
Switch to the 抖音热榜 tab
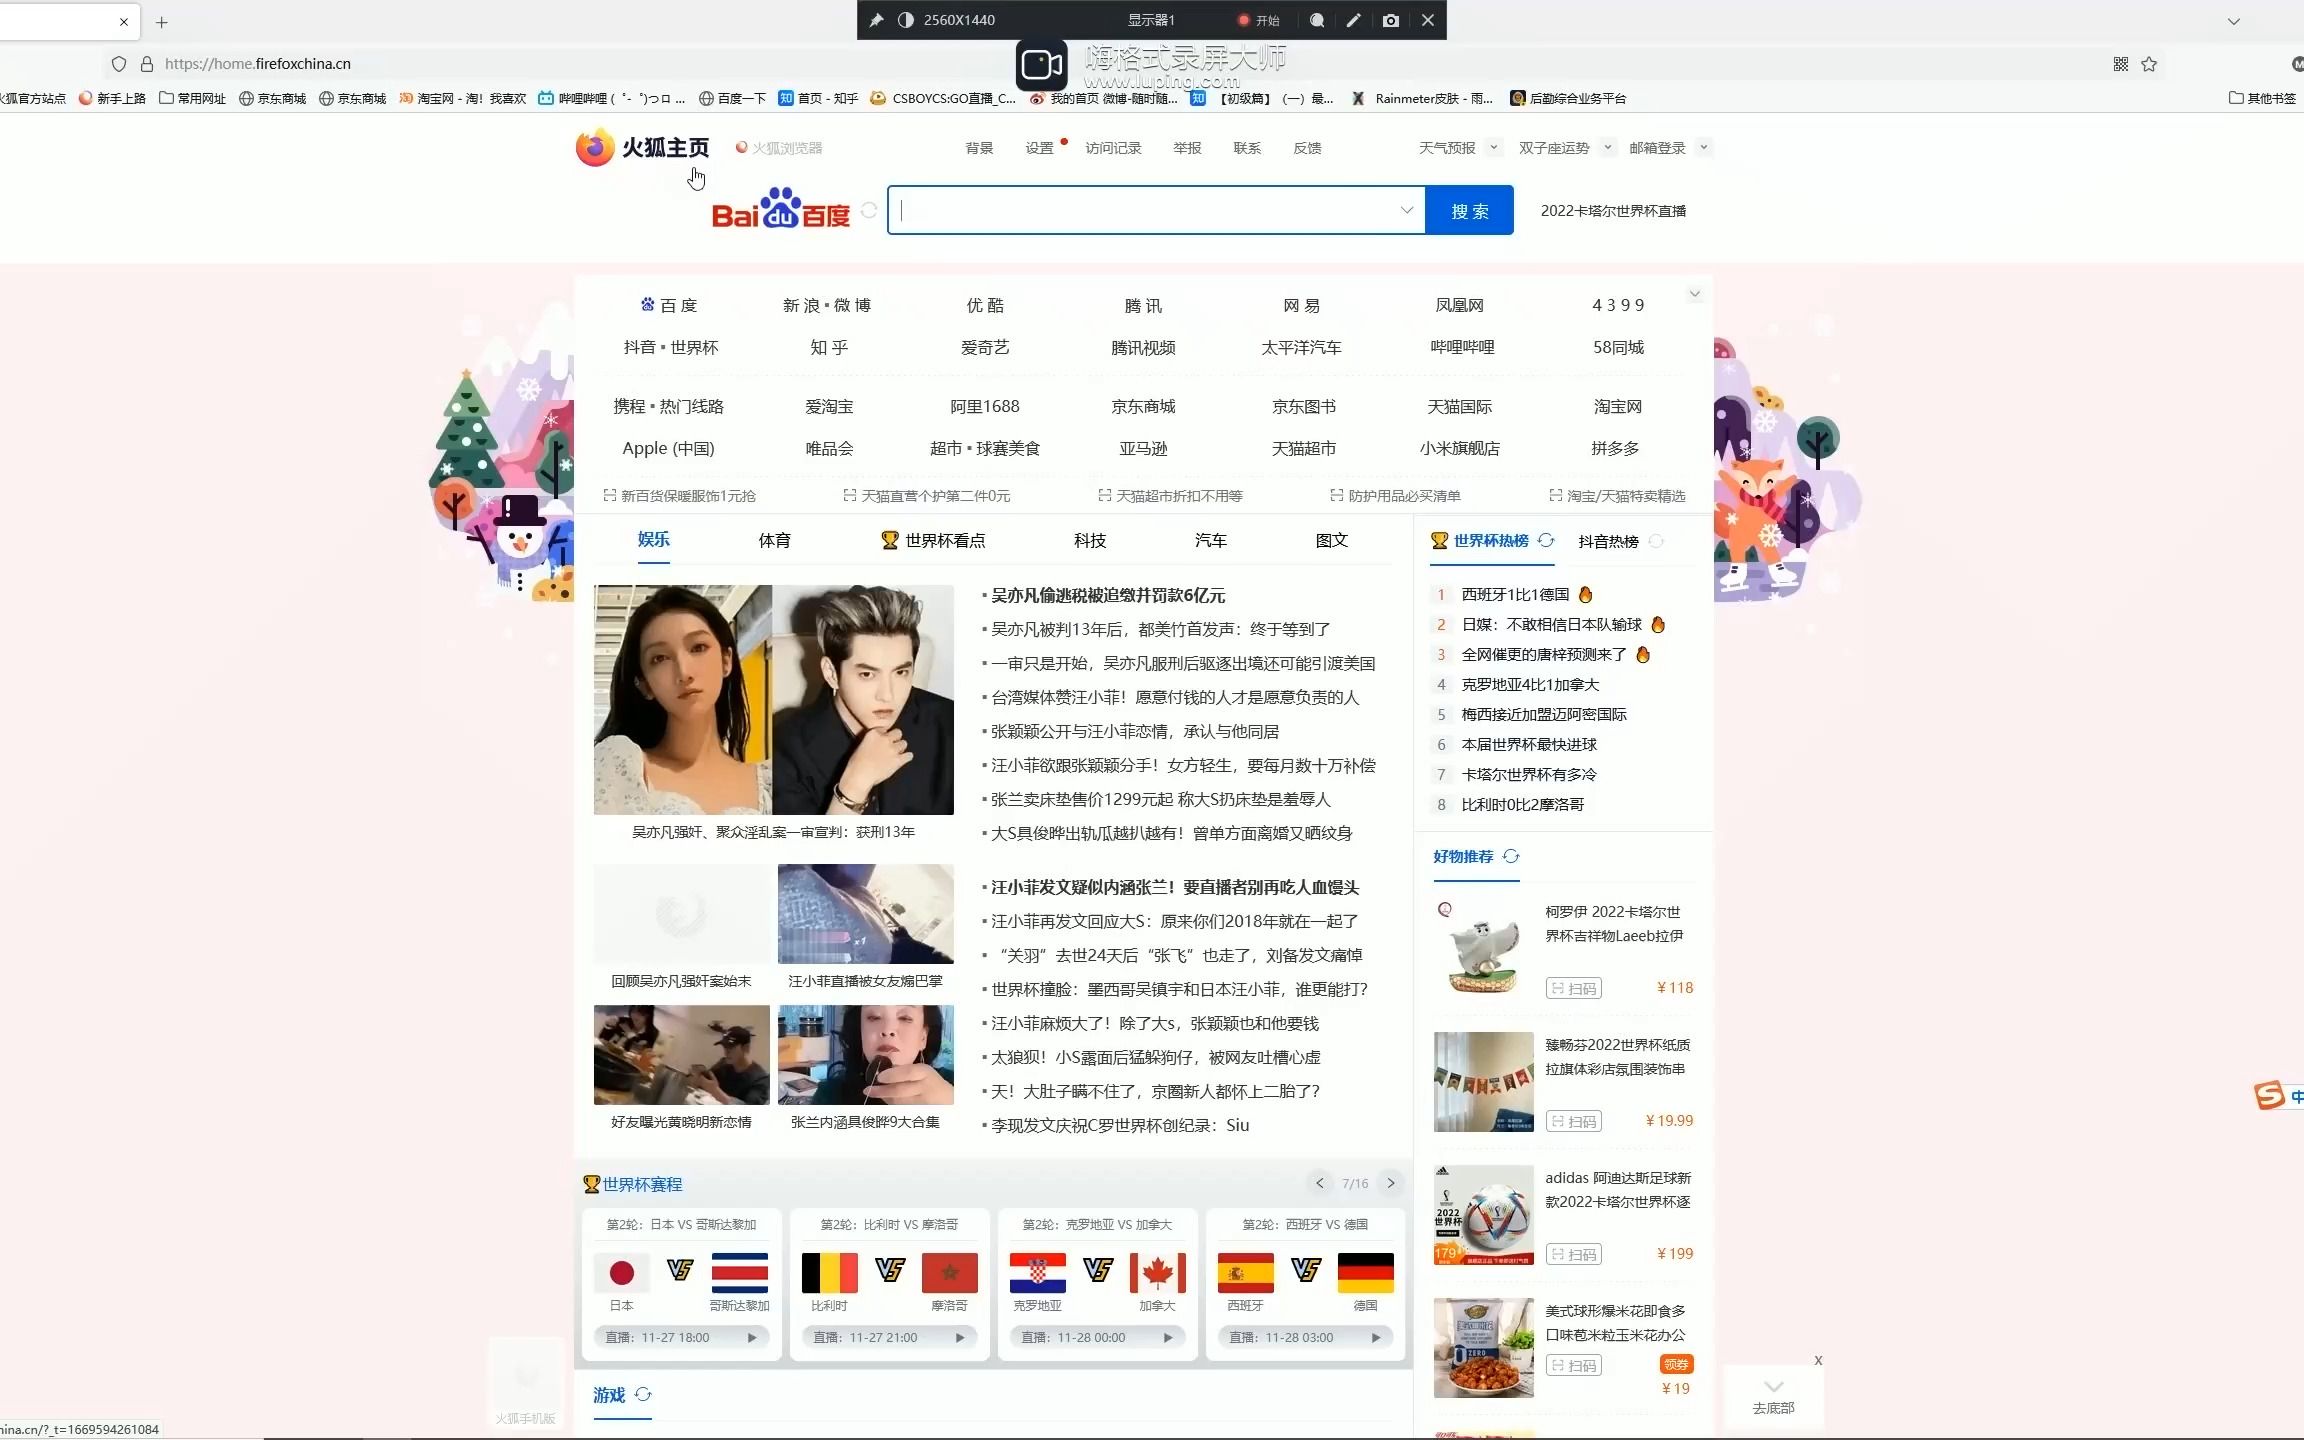(x=1610, y=541)
